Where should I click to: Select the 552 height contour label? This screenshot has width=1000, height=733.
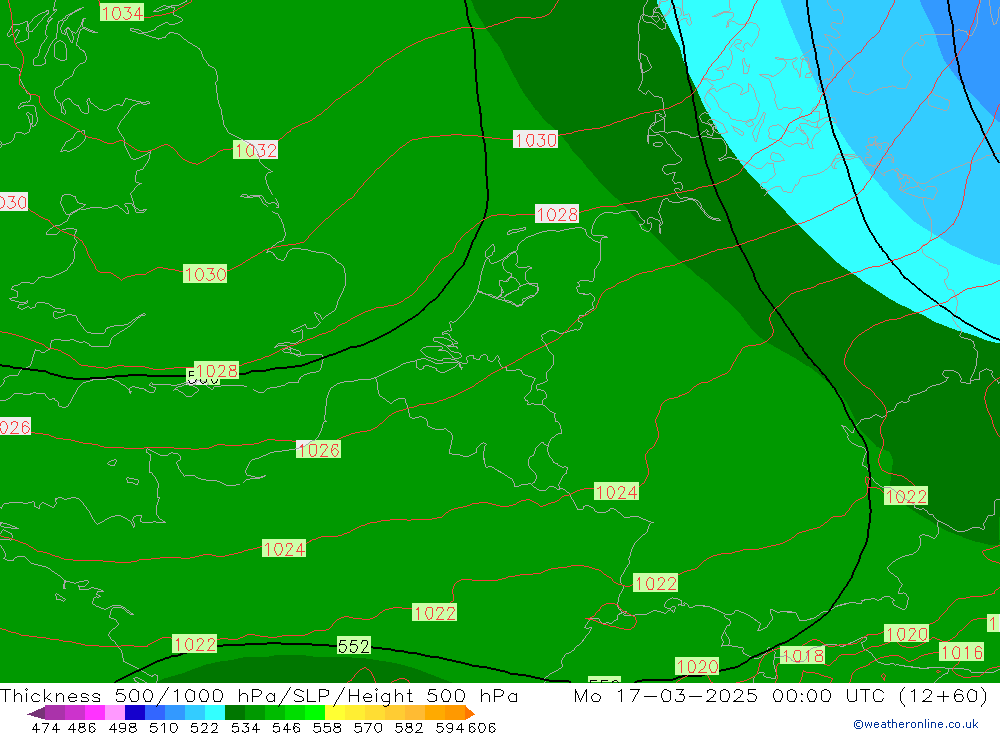[353, 646]
